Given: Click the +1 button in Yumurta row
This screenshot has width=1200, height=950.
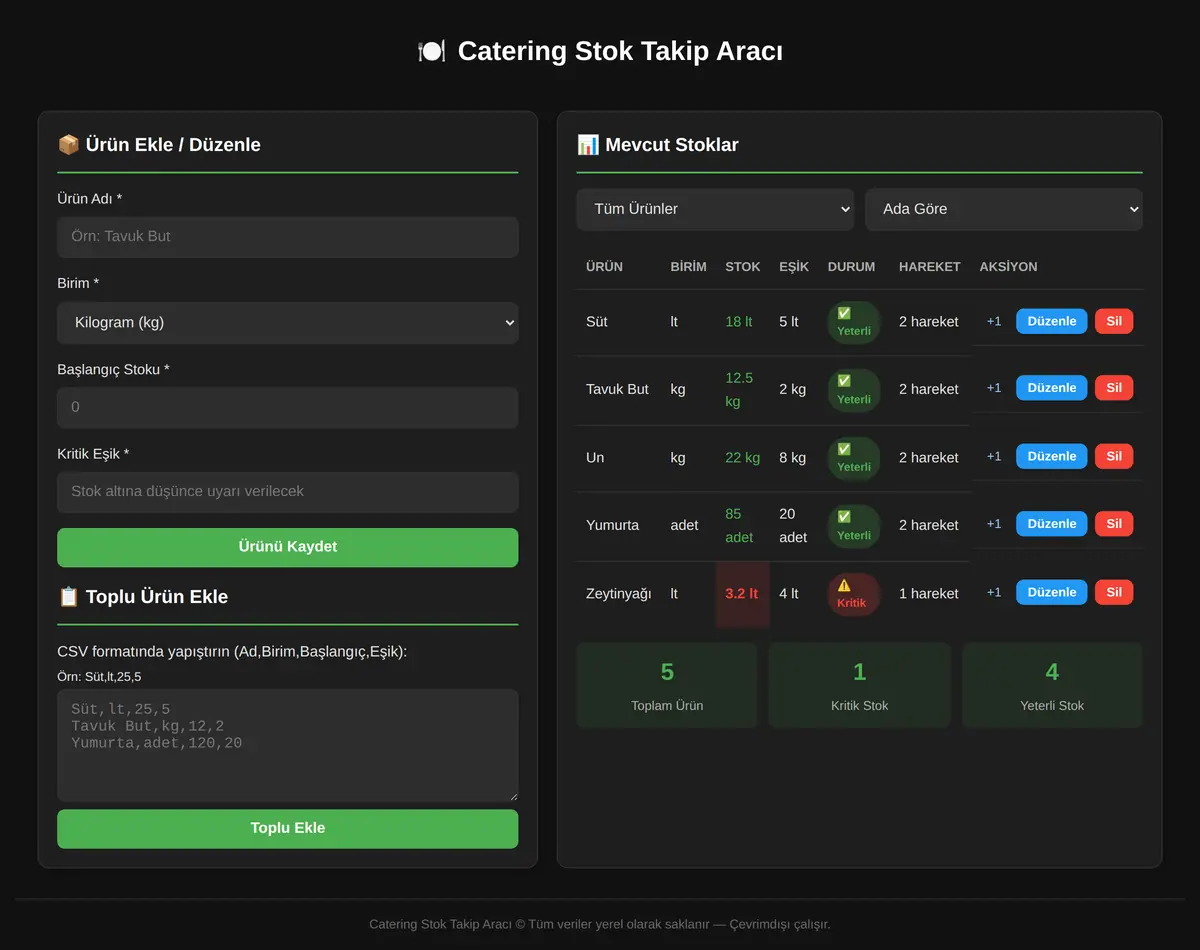Looking at the screenshot, I should point(994,523).
